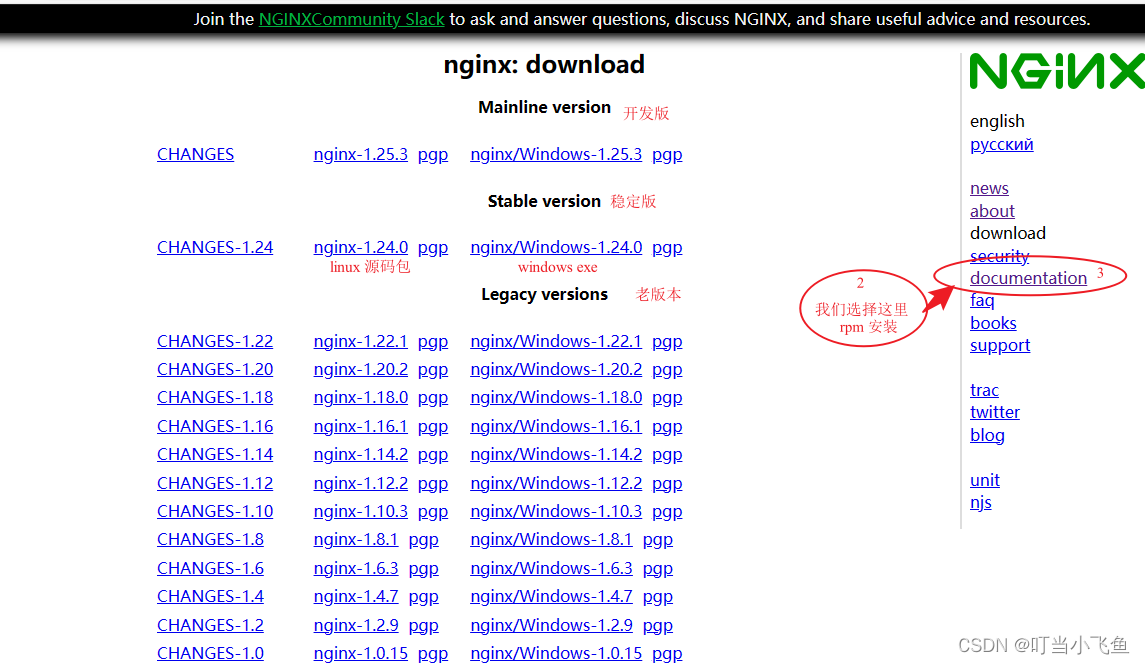Open the documentation page
Viewport: 1145px width, 664px height.
(x=1028, y=278)
